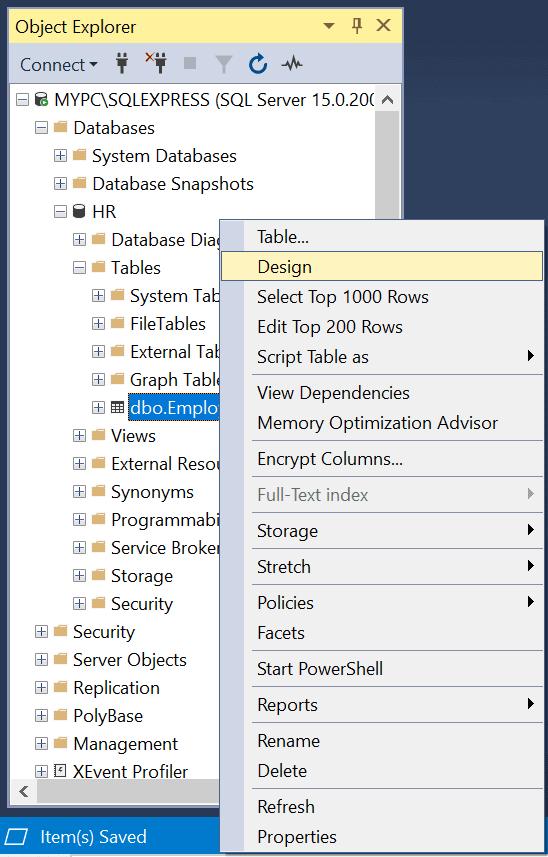The height and width of the screenshot is (857, 548).
Task: Choose Facets from the context menu
Action: pos(382,633)
